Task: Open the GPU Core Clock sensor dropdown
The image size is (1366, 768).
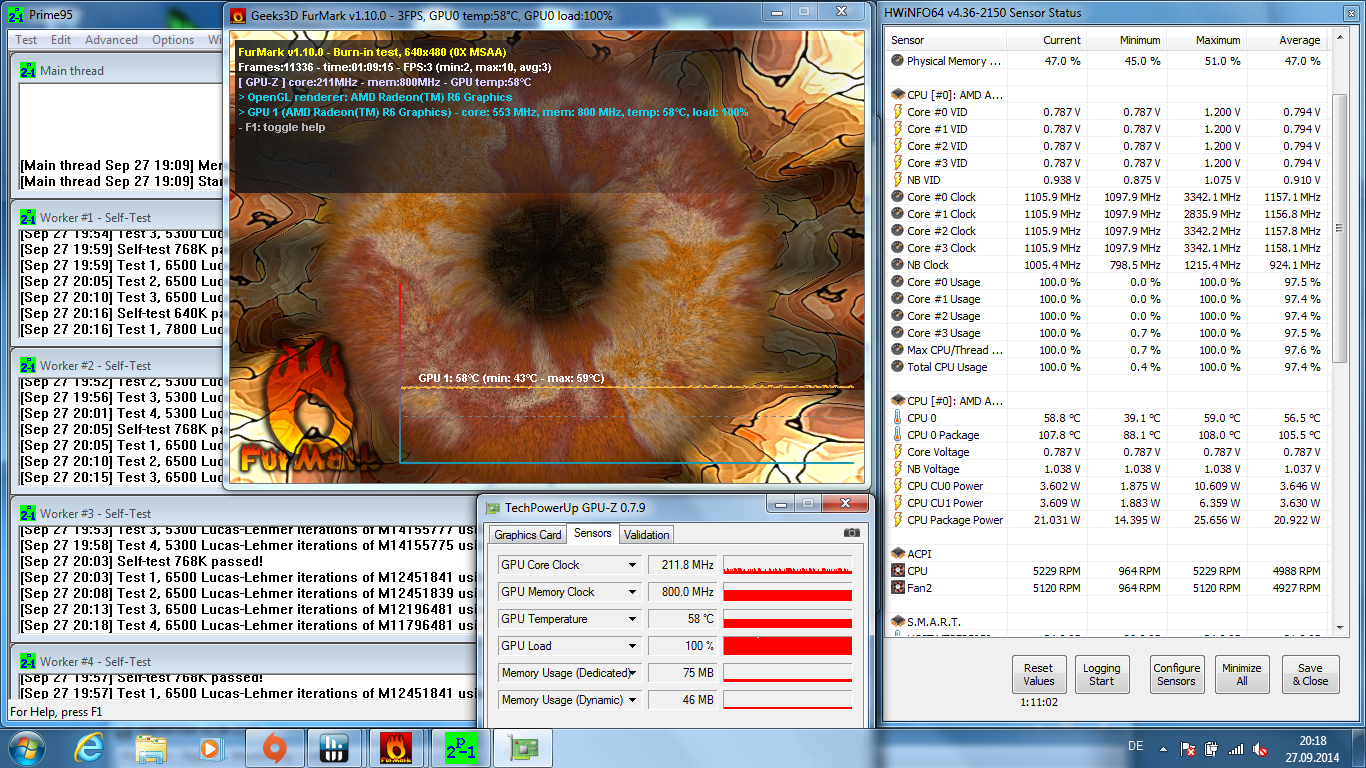Action: click(x=632, y=565)
